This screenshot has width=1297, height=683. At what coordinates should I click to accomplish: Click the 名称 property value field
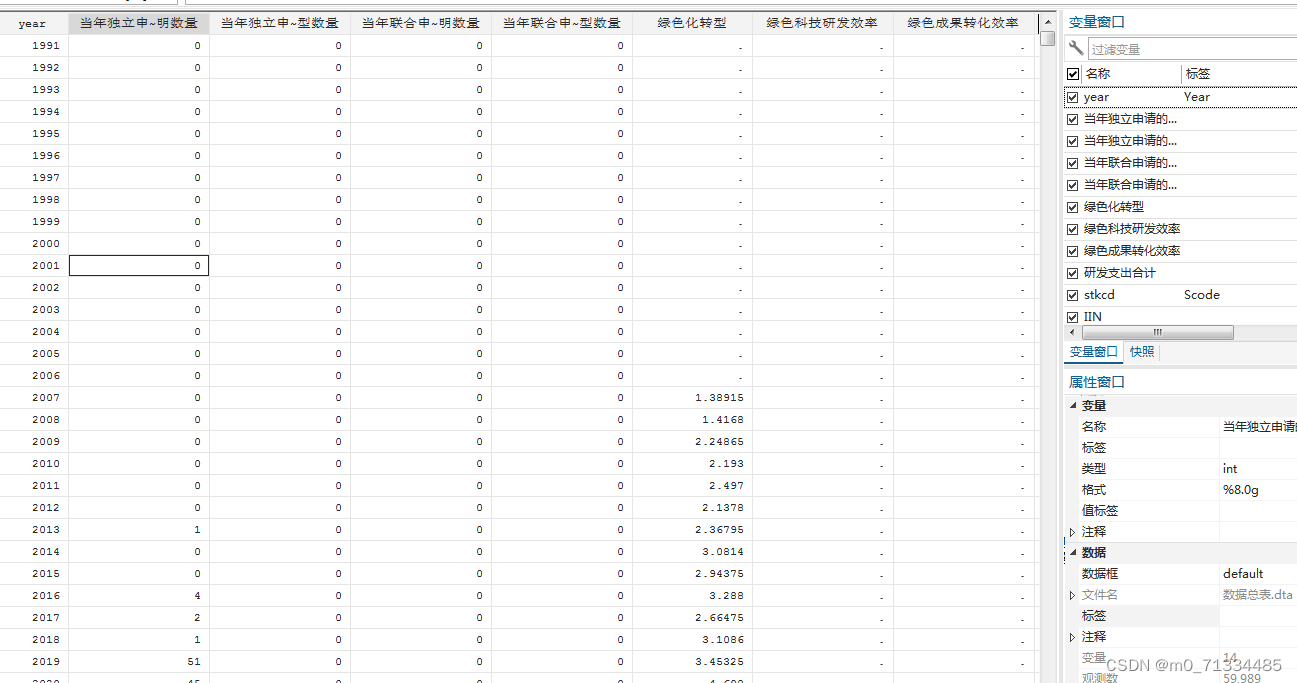(1258, 427)
